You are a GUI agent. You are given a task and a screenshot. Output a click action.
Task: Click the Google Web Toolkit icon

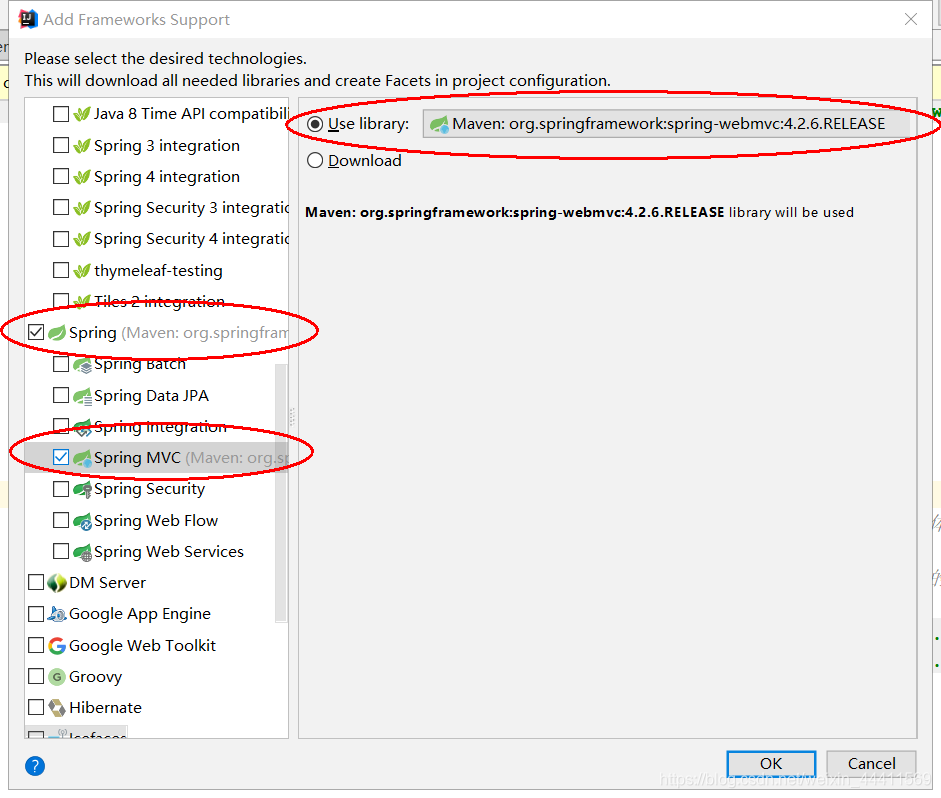coord(56,646)
